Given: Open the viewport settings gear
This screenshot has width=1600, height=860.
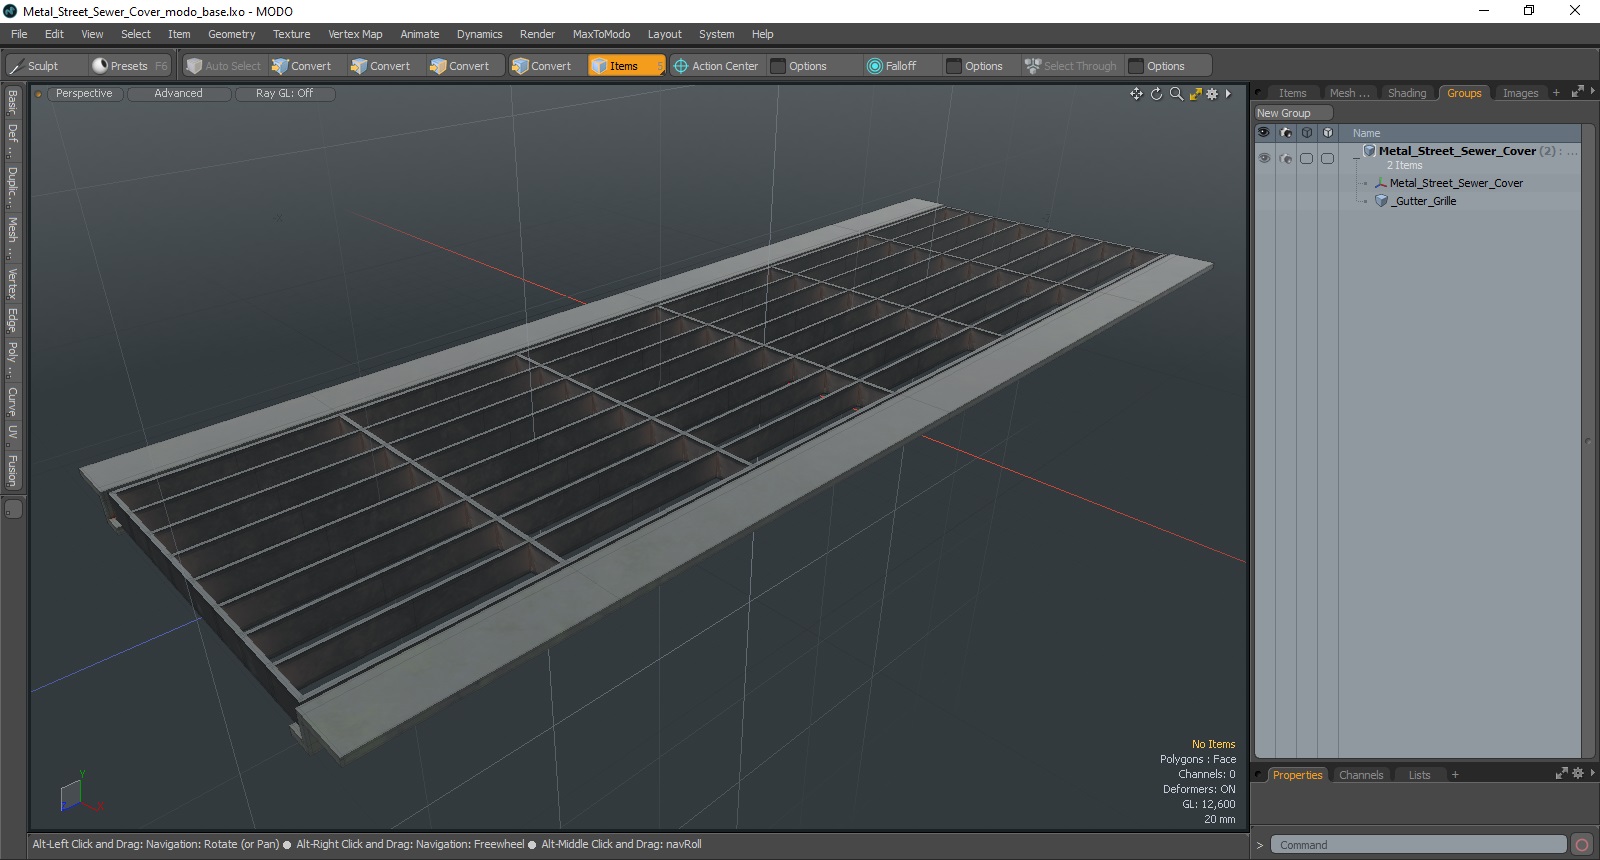Looking at the screenshot, I should click(1212, 94).
